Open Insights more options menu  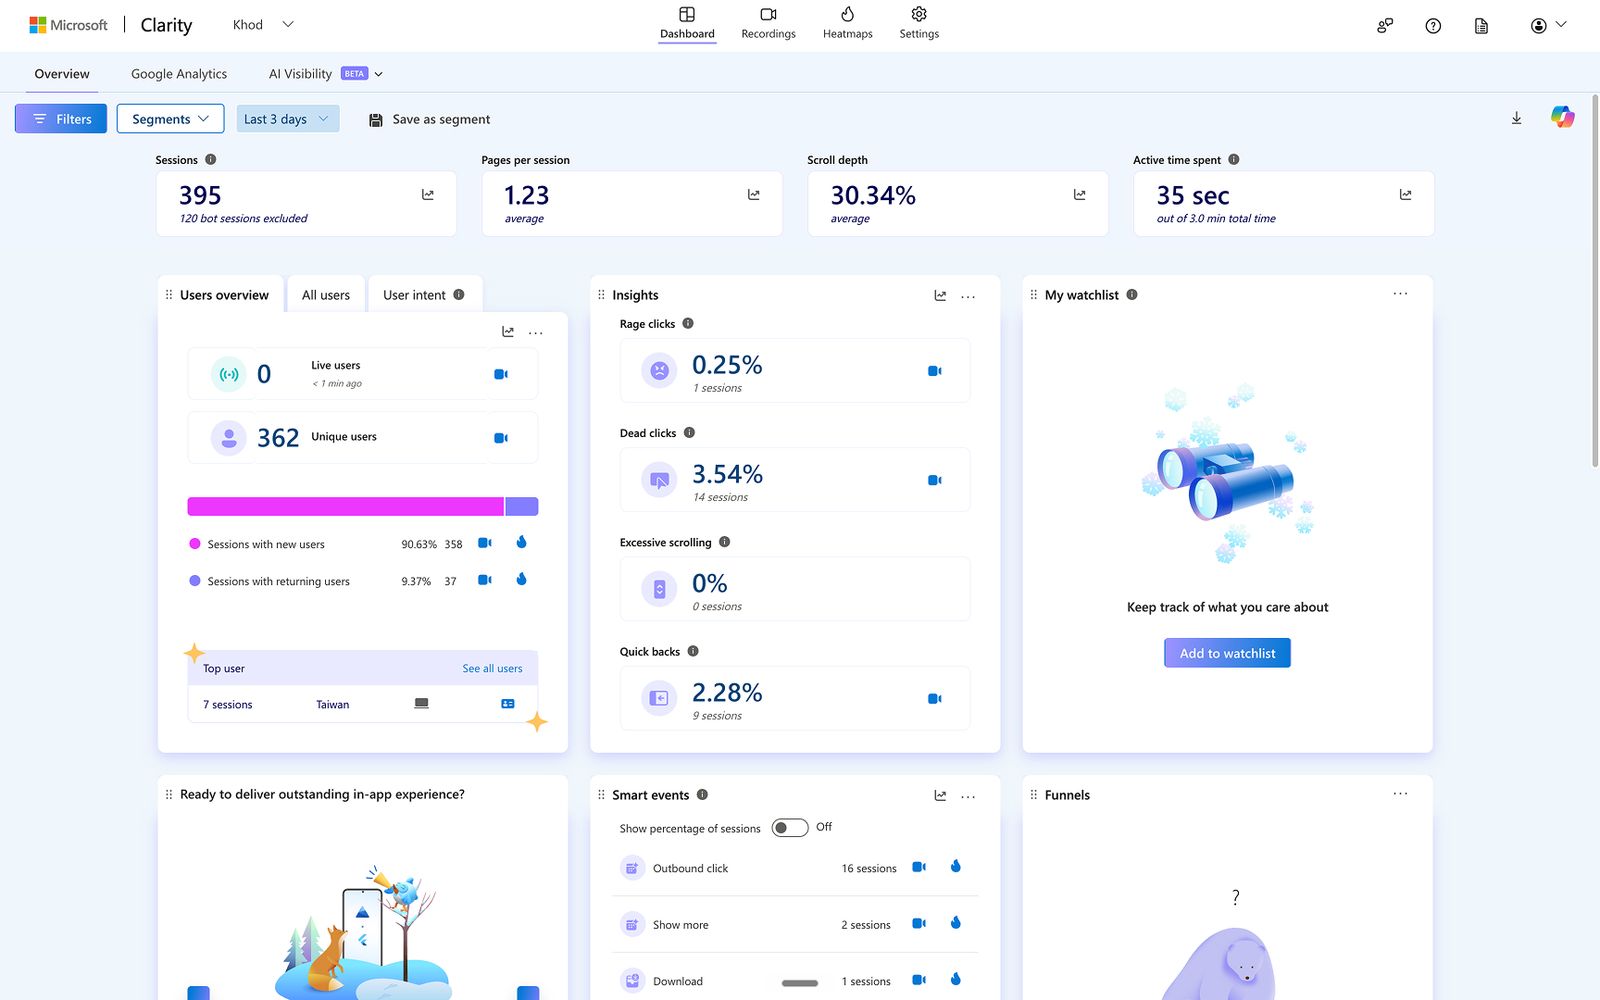pyautogui.click(x=968, y=297)
